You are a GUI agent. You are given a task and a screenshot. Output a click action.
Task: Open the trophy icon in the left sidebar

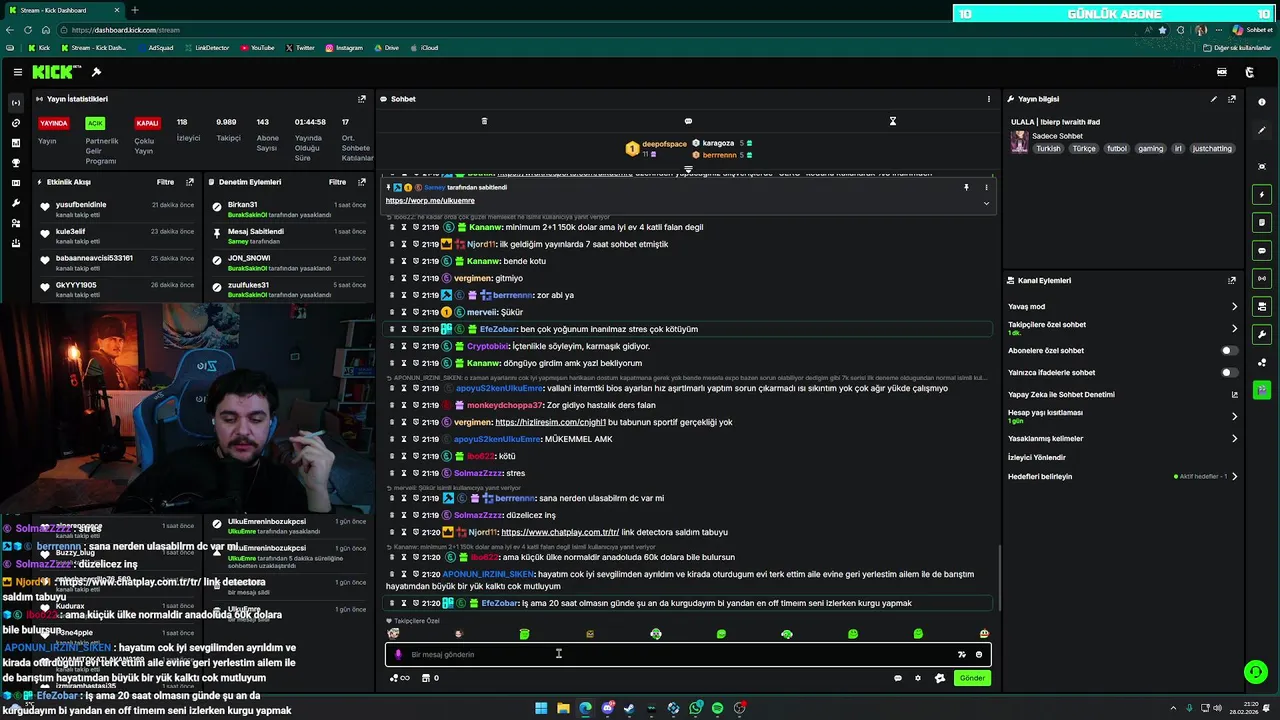[x=15, y=163]
